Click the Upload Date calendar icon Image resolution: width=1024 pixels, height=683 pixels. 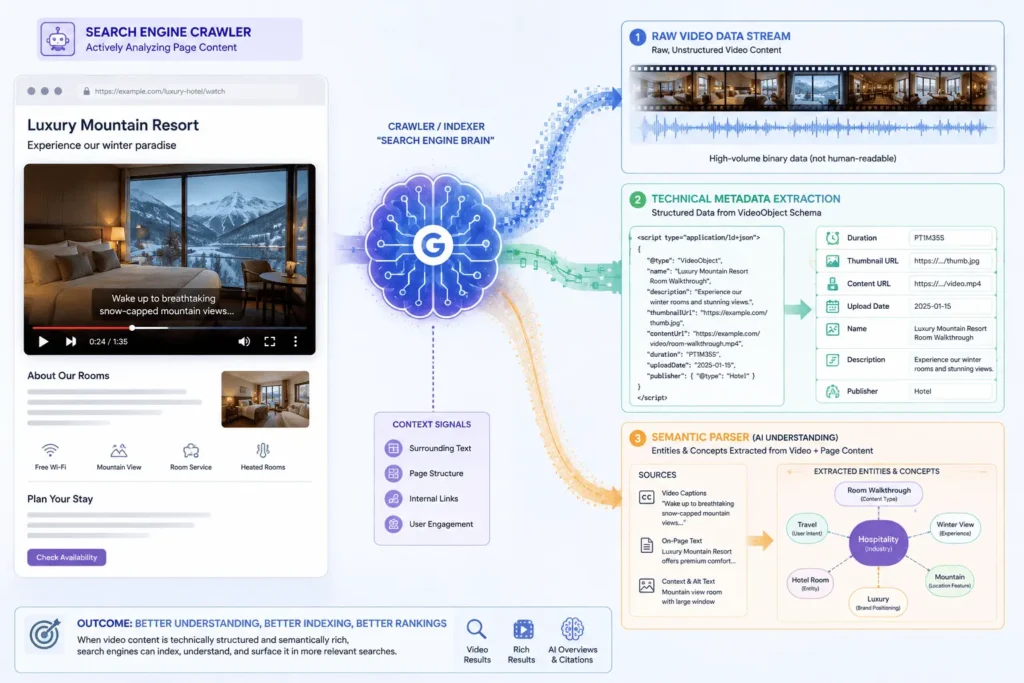coord(832,306)
